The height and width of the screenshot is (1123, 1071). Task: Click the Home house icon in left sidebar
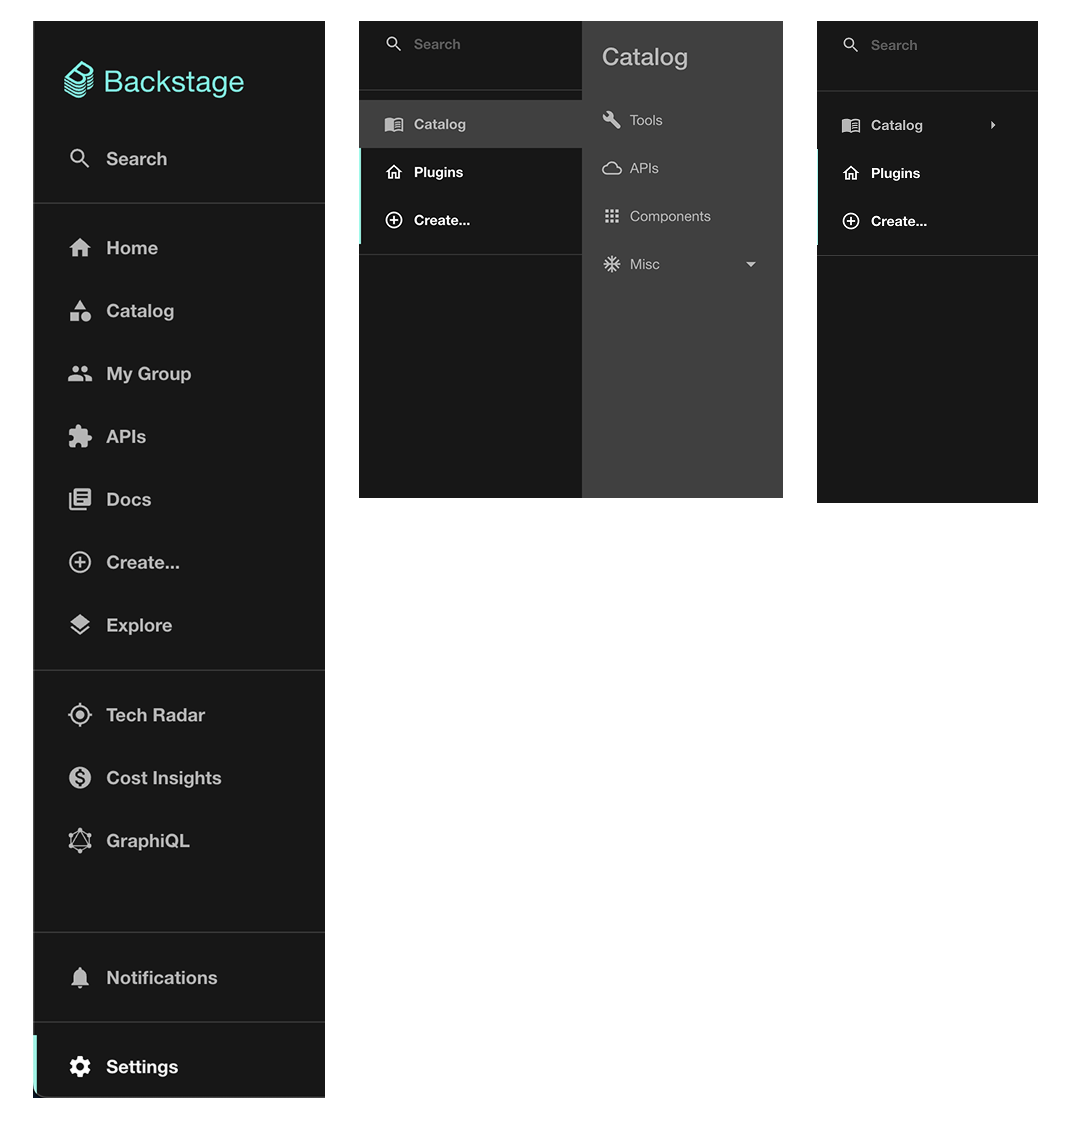[80, 248]
